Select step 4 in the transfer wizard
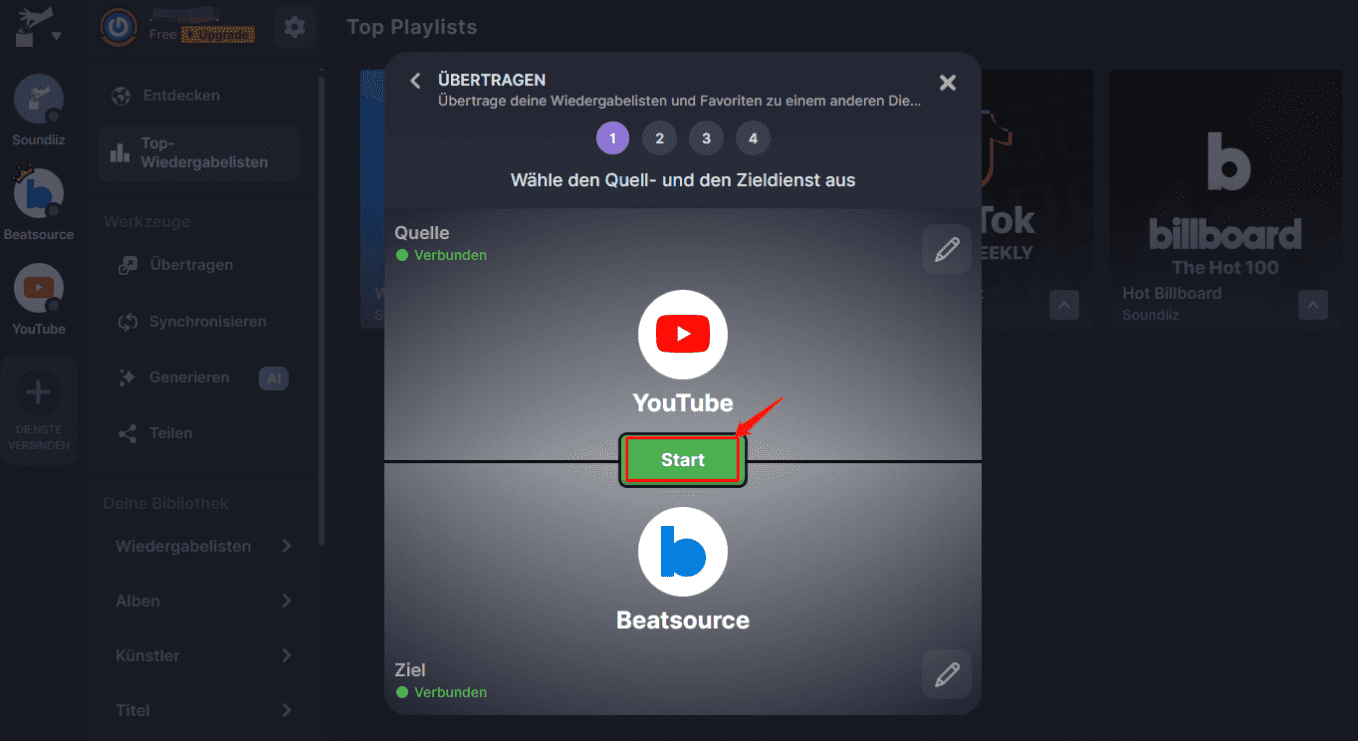This screenshot has width=1358, height=741. point(753,138)
